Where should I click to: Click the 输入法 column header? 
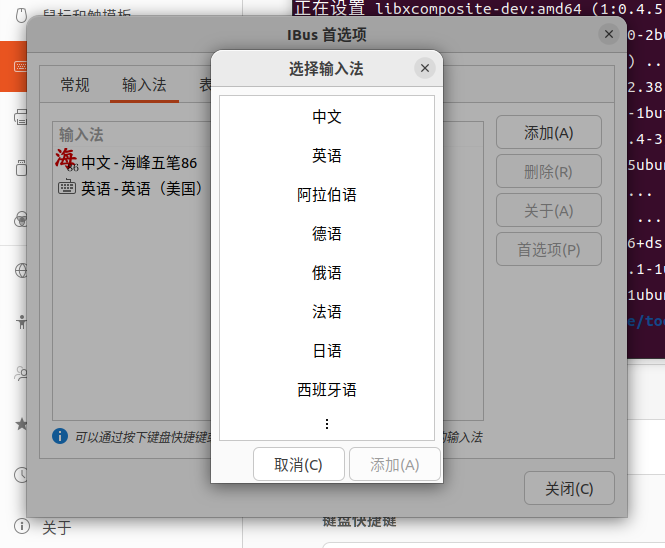(81, 134)
